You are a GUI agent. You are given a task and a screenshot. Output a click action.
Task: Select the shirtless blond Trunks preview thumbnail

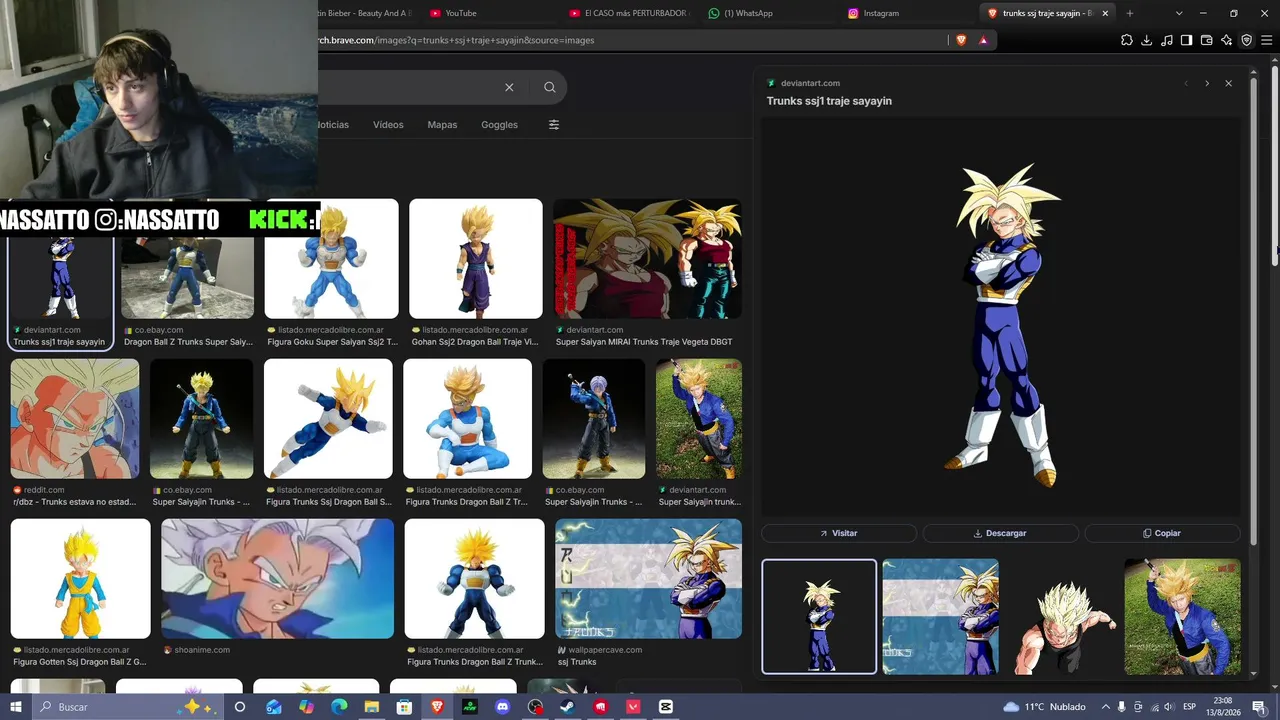[x=1061, y=616]
